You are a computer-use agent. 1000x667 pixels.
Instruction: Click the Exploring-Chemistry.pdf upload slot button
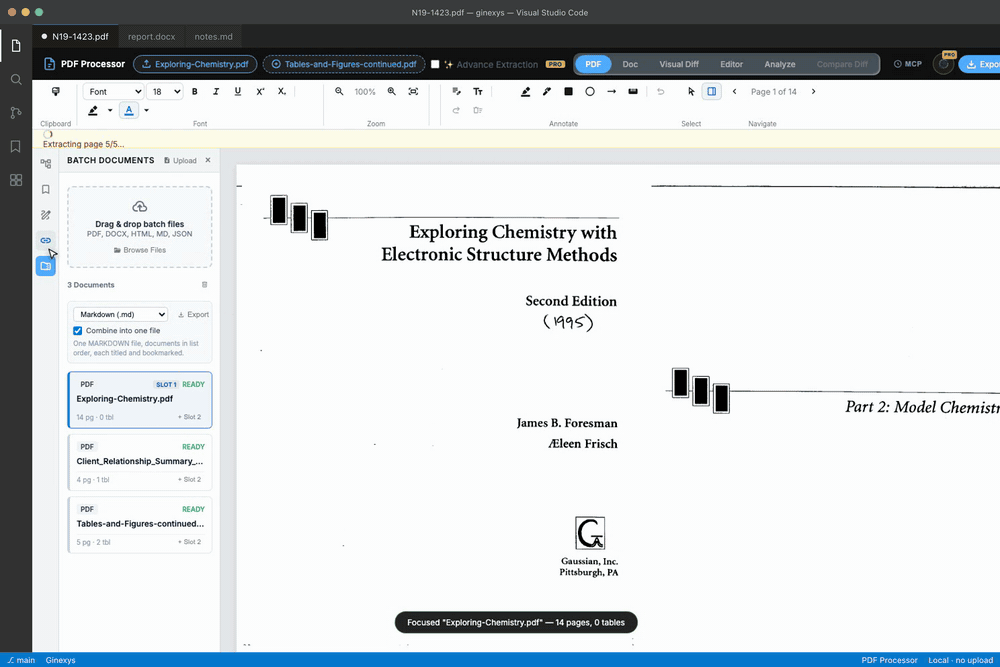click(x=195, y=64)
